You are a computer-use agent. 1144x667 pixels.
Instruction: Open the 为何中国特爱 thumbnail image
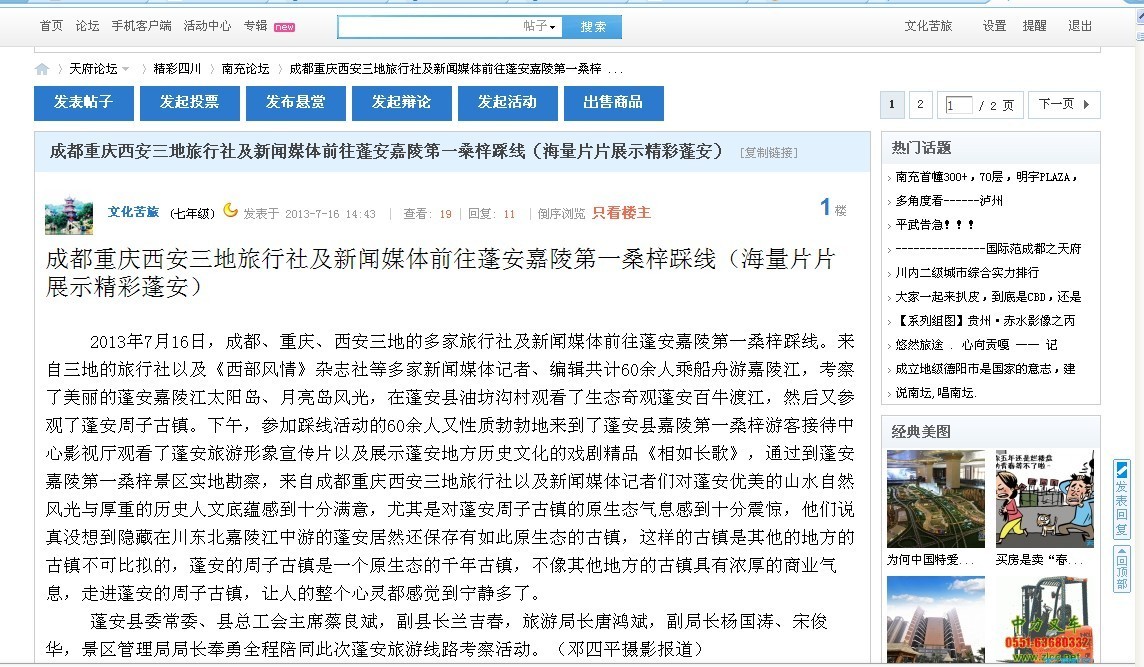(x=935, y=498)
